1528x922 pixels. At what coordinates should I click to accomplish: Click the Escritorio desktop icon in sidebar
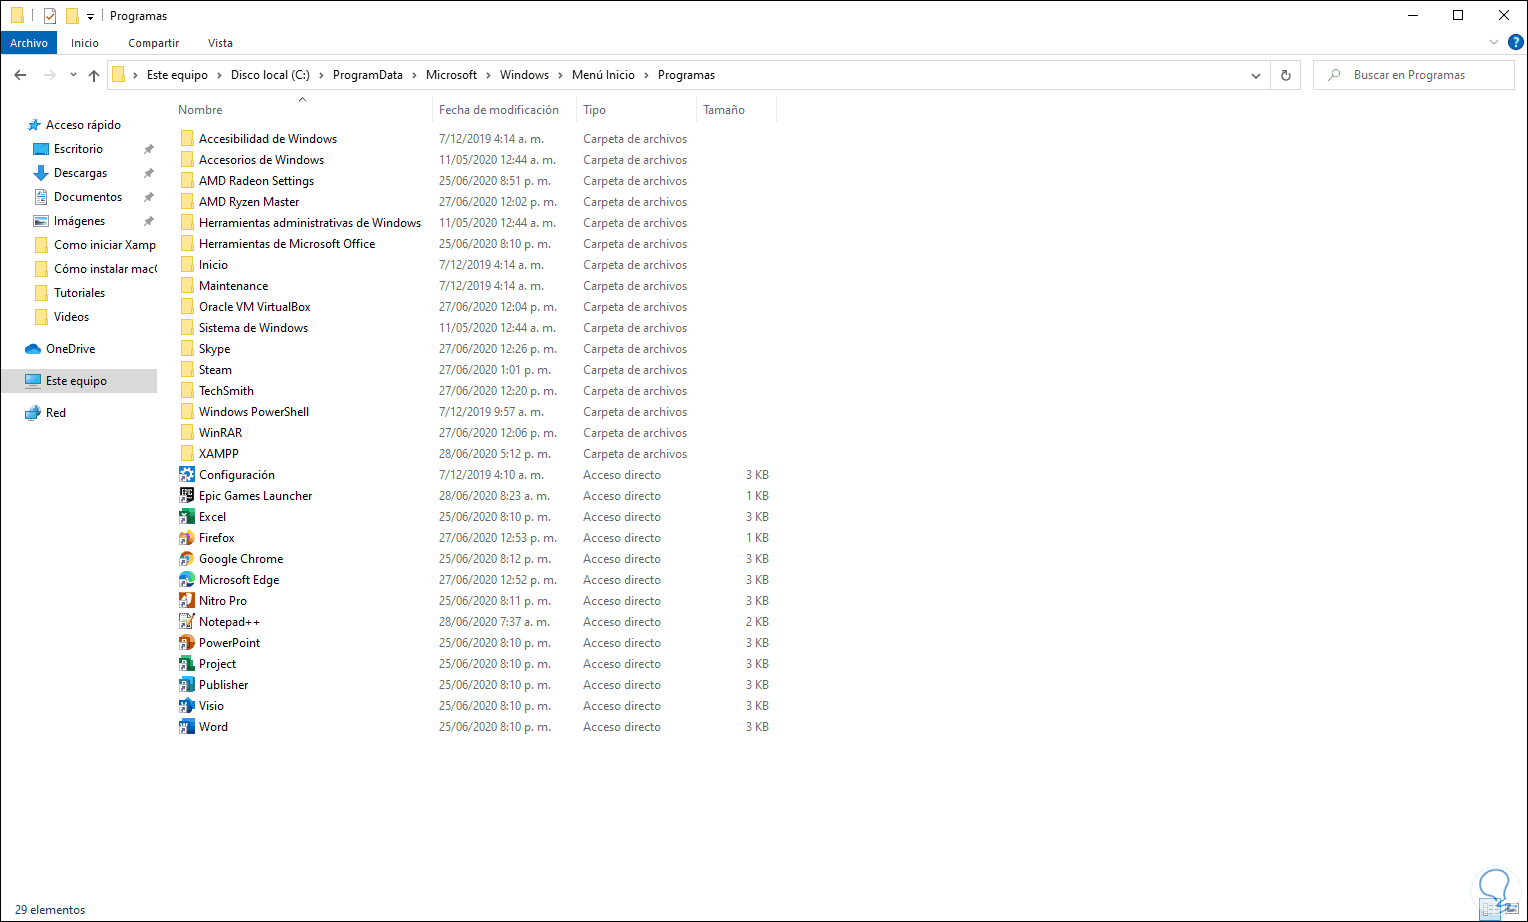click(x=41, y=149)
